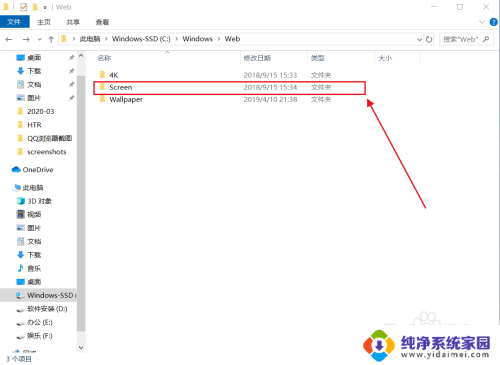Open the 2020-03 folder in sidebar
Viewport: 500px width, 365px height.
tap(40, 111)
